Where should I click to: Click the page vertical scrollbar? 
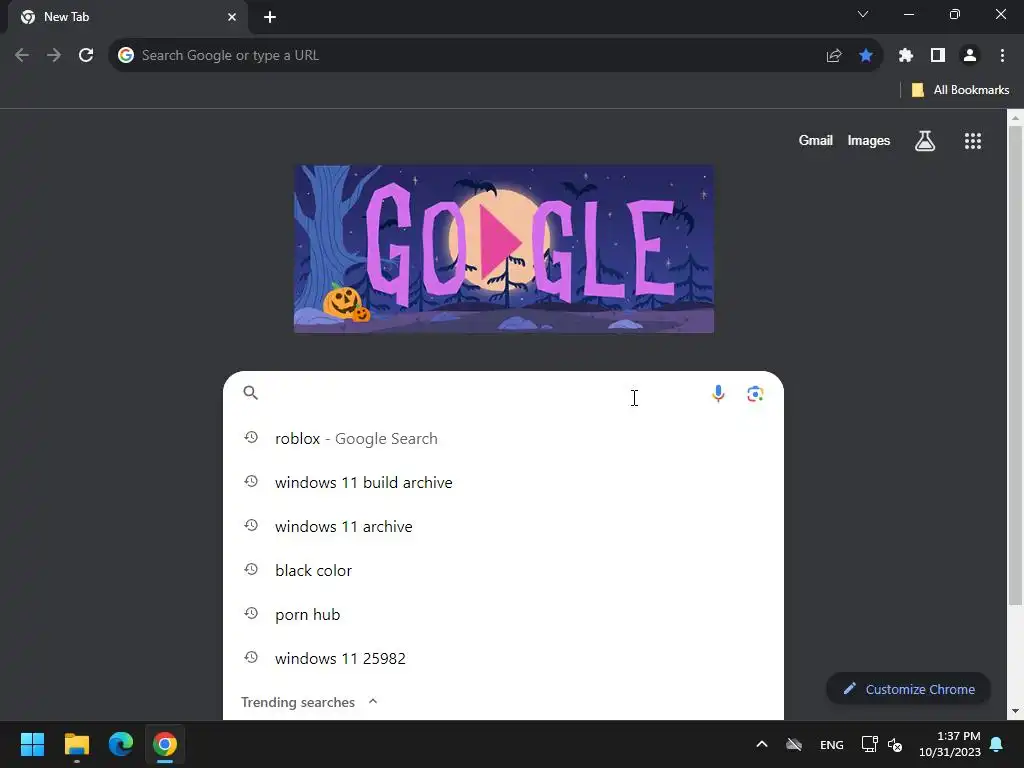(x=1016, y=366)
